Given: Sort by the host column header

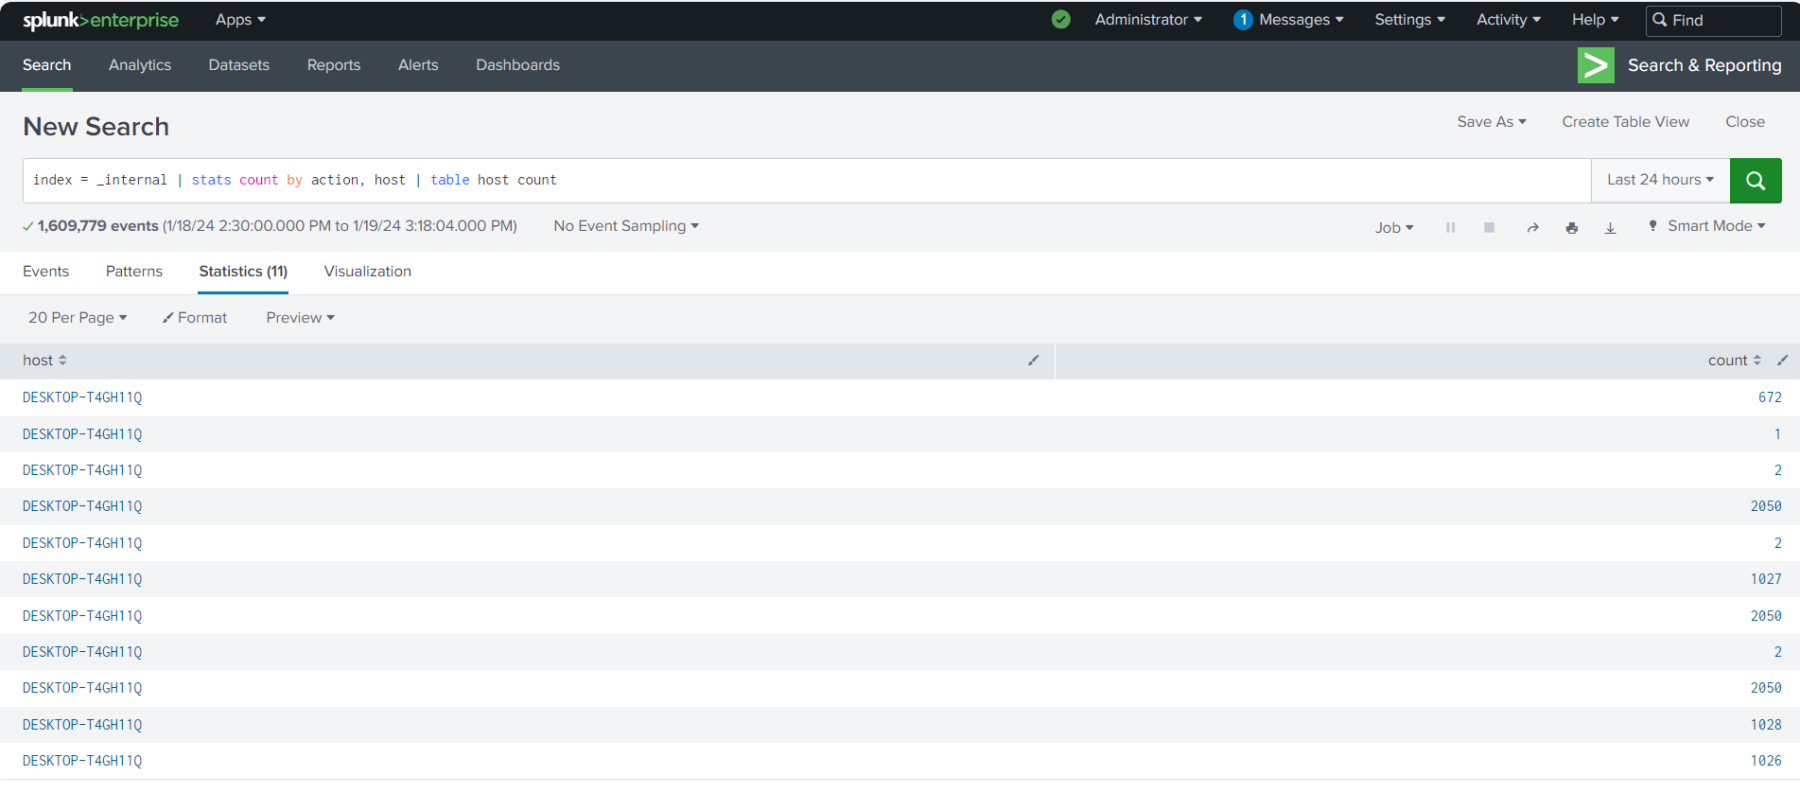Looking at the screenshot, I should click(45, 360).
